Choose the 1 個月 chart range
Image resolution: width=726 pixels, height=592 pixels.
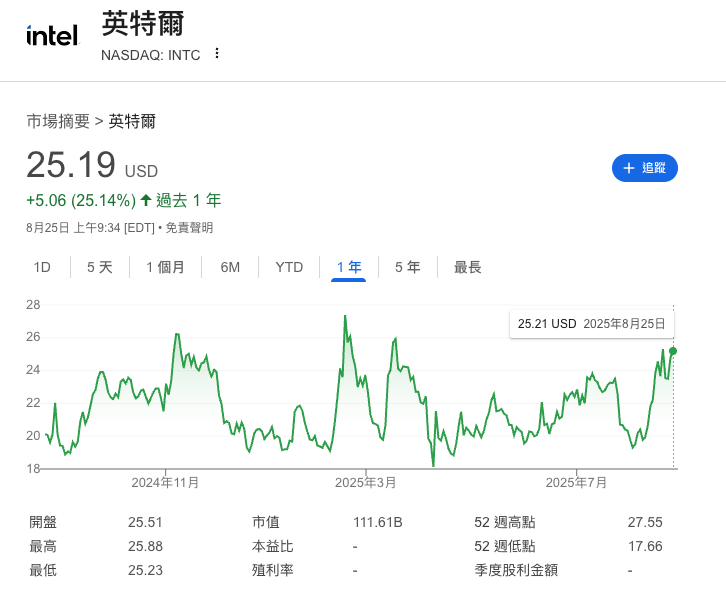point(165,267)
